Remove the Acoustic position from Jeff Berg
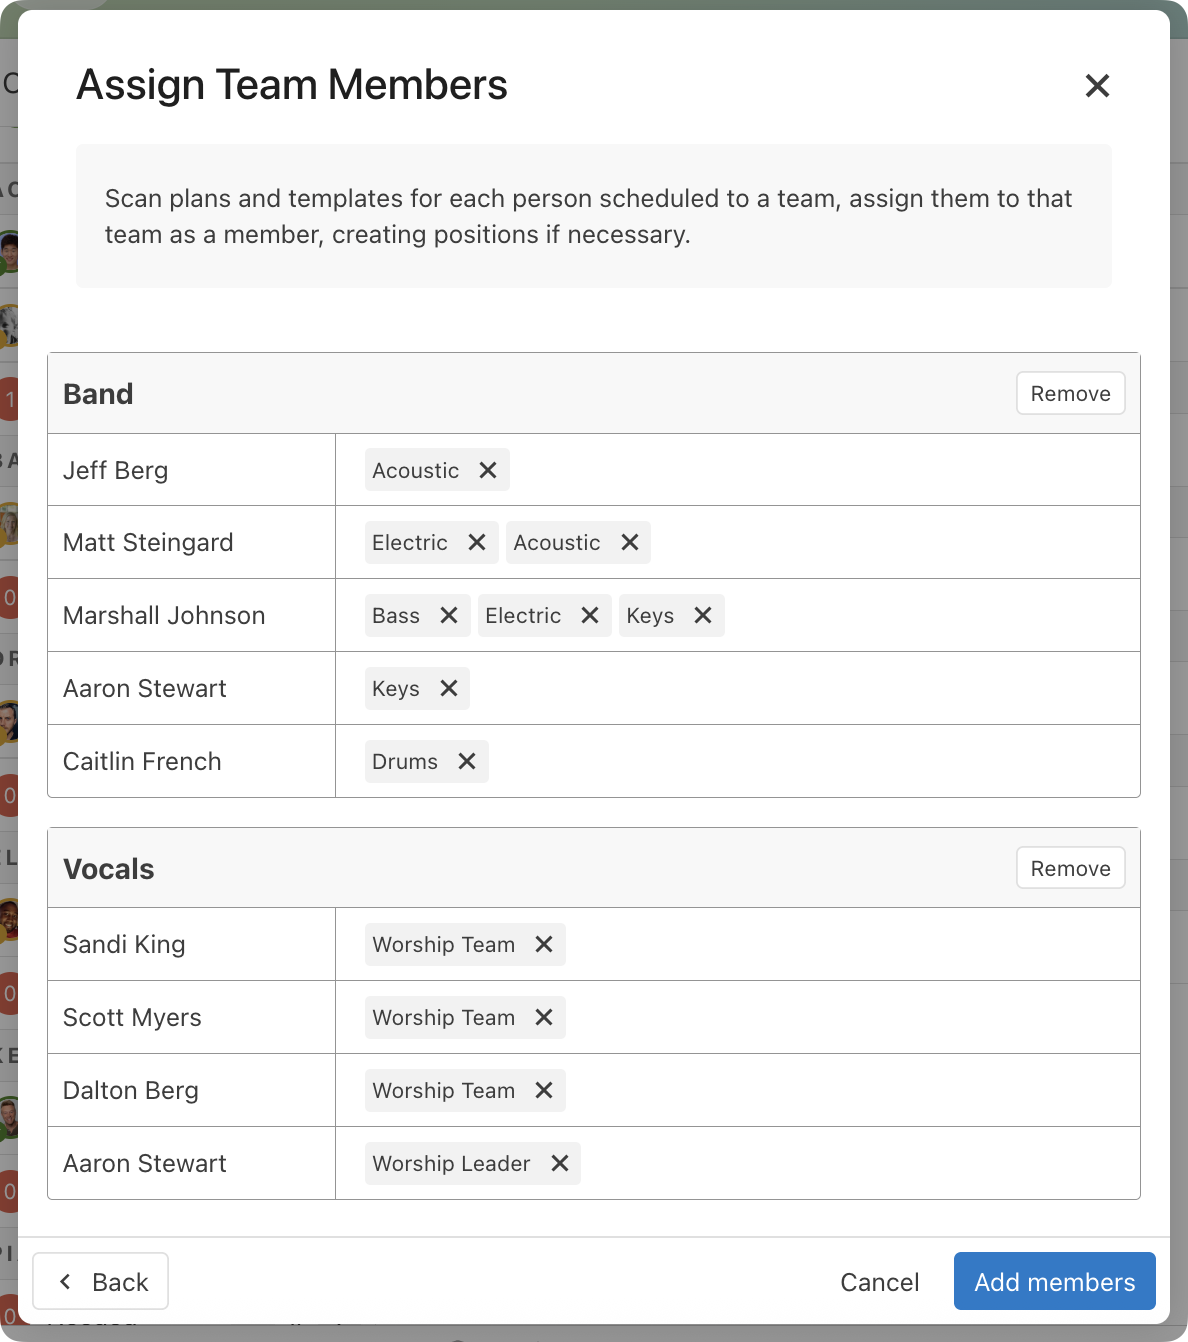 [x=489, y=470]
